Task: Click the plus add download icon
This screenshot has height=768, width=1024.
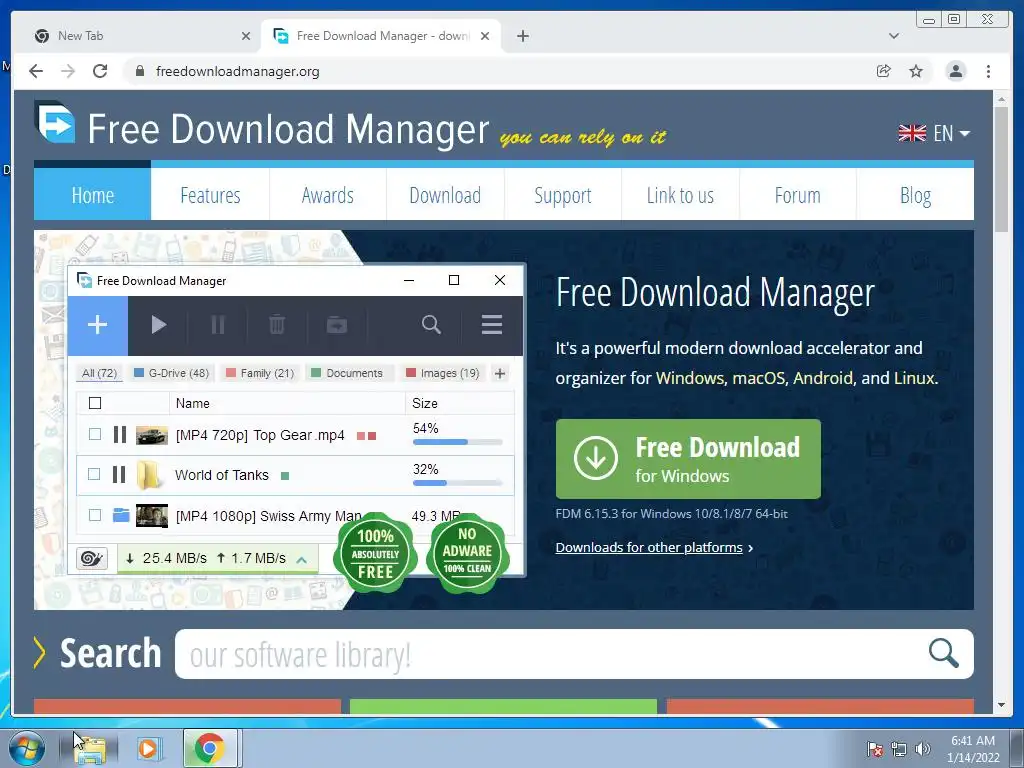Action: click(x=97, y=325)
